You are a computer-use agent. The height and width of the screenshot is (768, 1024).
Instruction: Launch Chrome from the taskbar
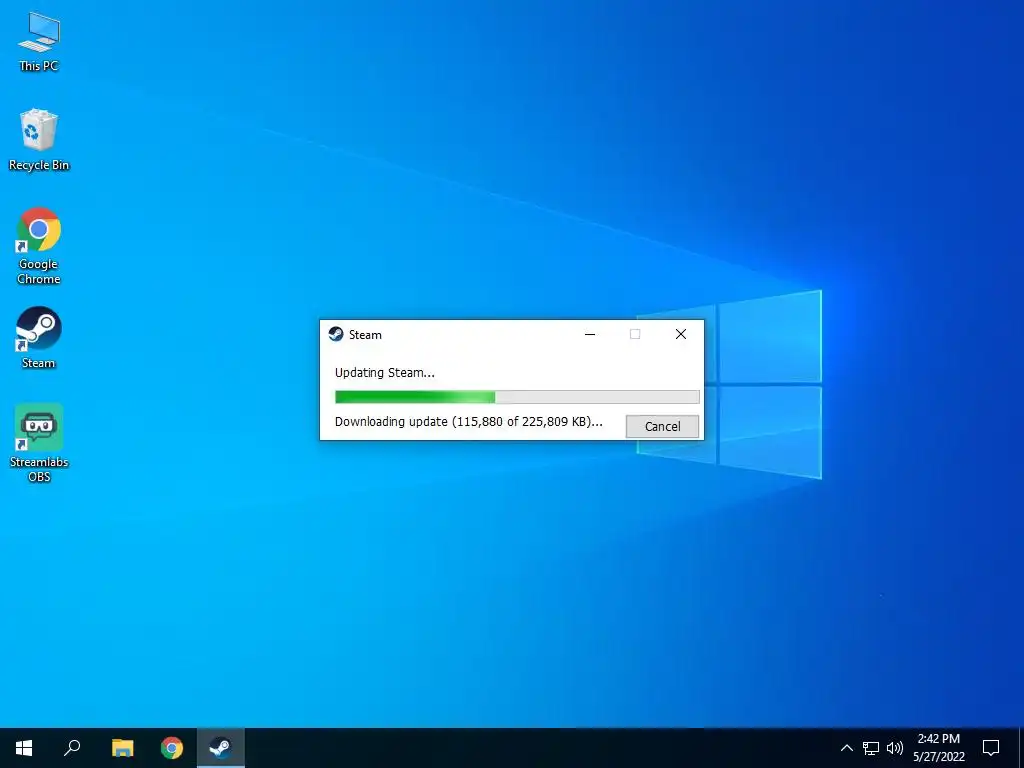[172, 748]
